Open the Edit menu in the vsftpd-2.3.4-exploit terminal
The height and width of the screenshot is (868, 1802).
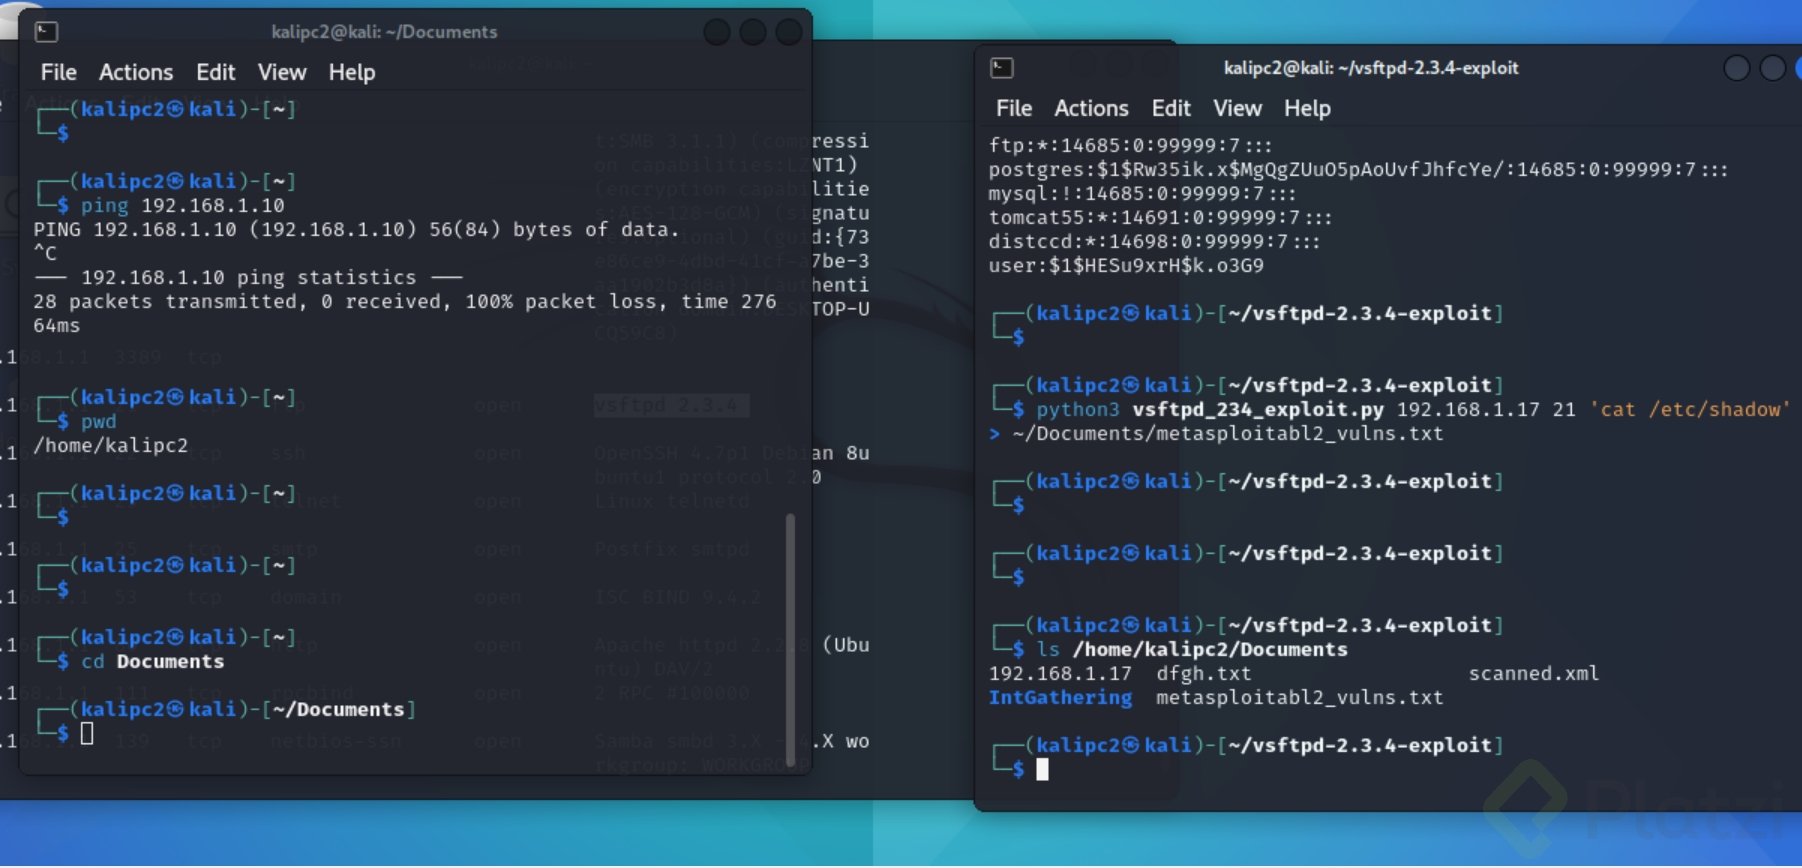click(1171, 108)
